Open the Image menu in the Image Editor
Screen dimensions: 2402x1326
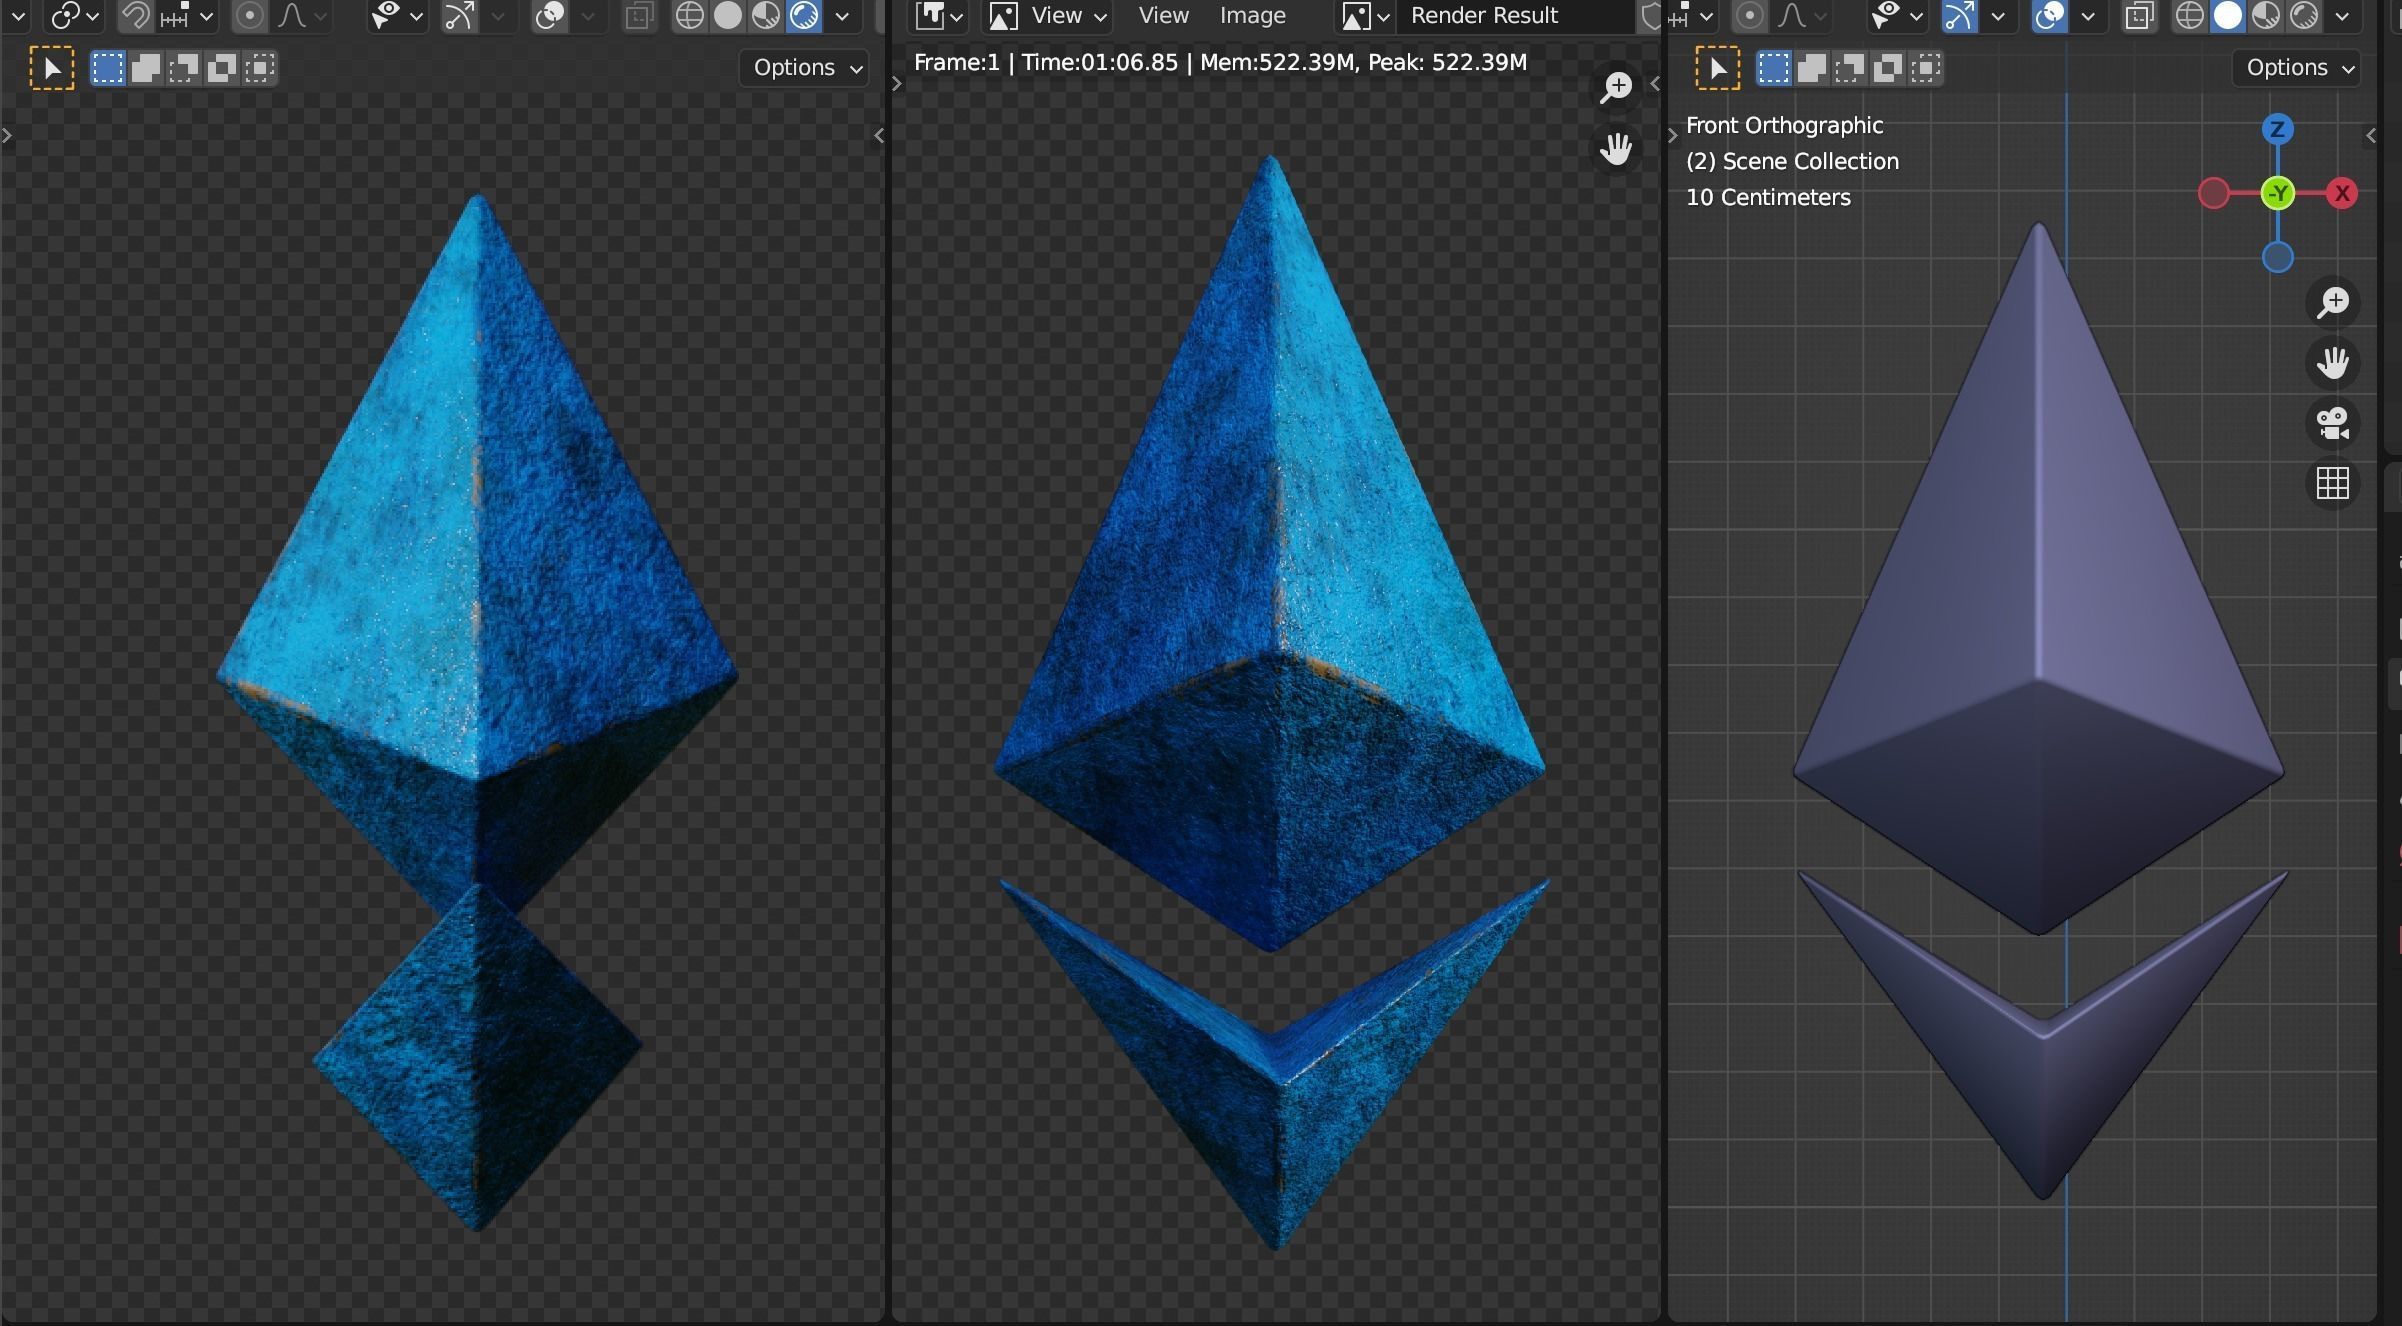pyautogui.click(x=1252, y=16)
